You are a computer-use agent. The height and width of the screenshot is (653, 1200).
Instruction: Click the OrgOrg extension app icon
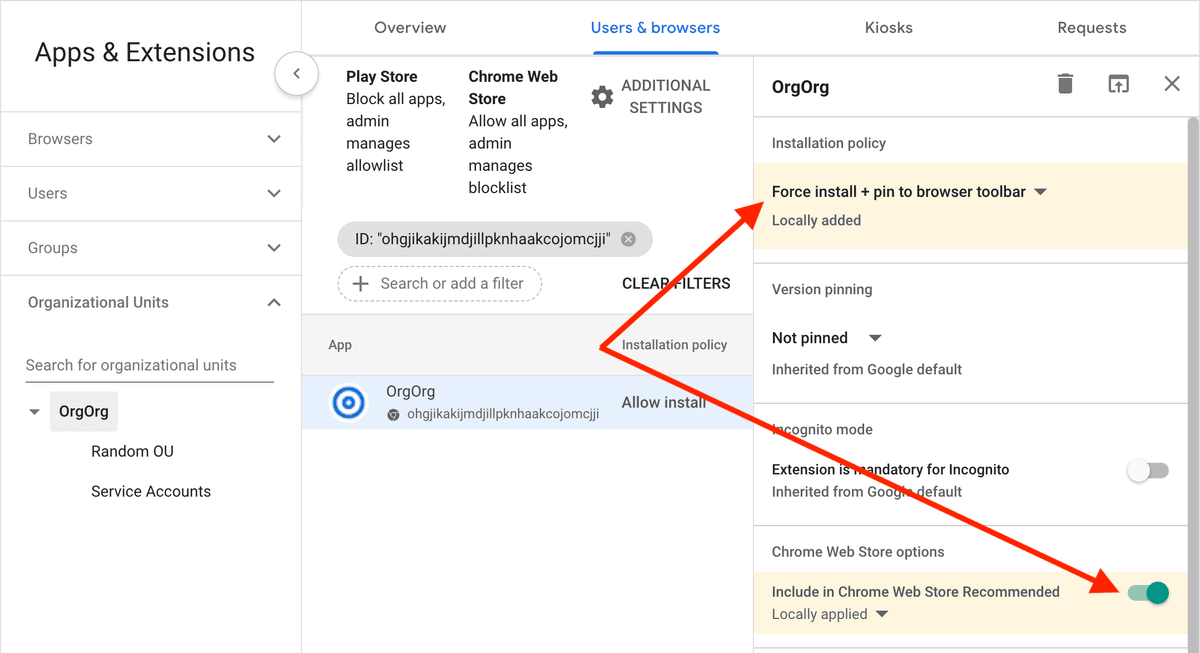tap(348, 401)
